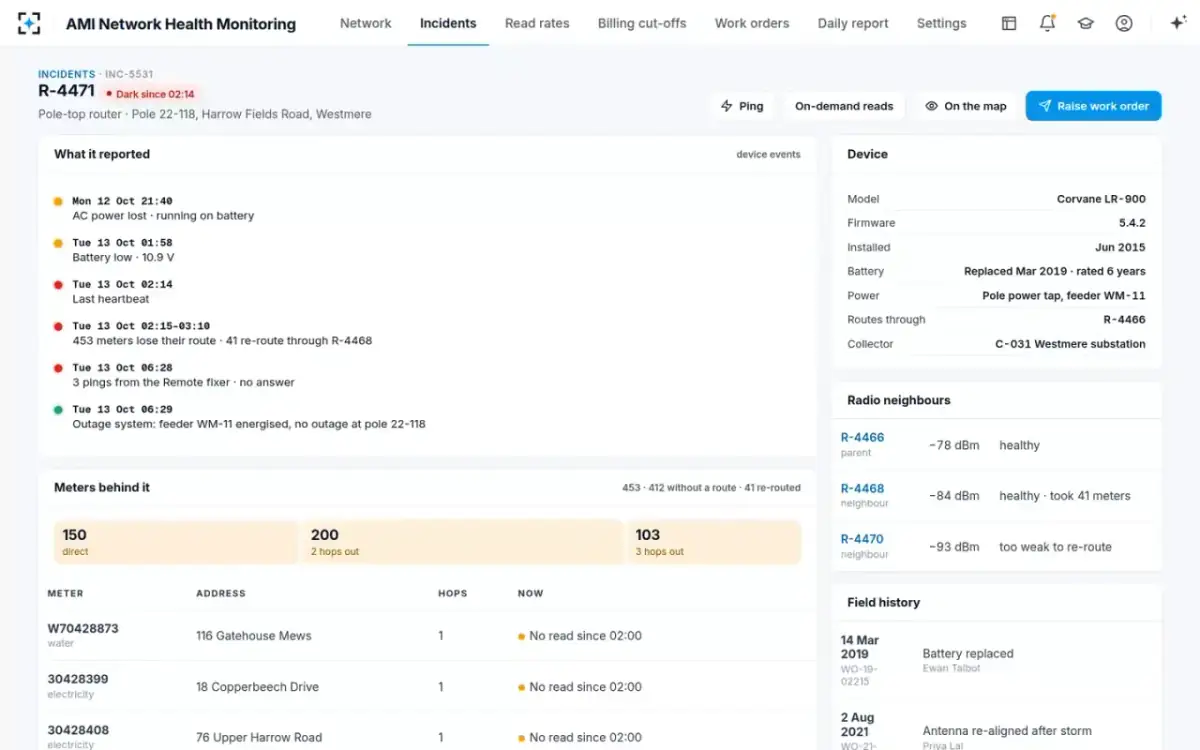
Task: Select the 103 meters 3 hops out card
Action: pyautogui.click(x=714, y=542)
